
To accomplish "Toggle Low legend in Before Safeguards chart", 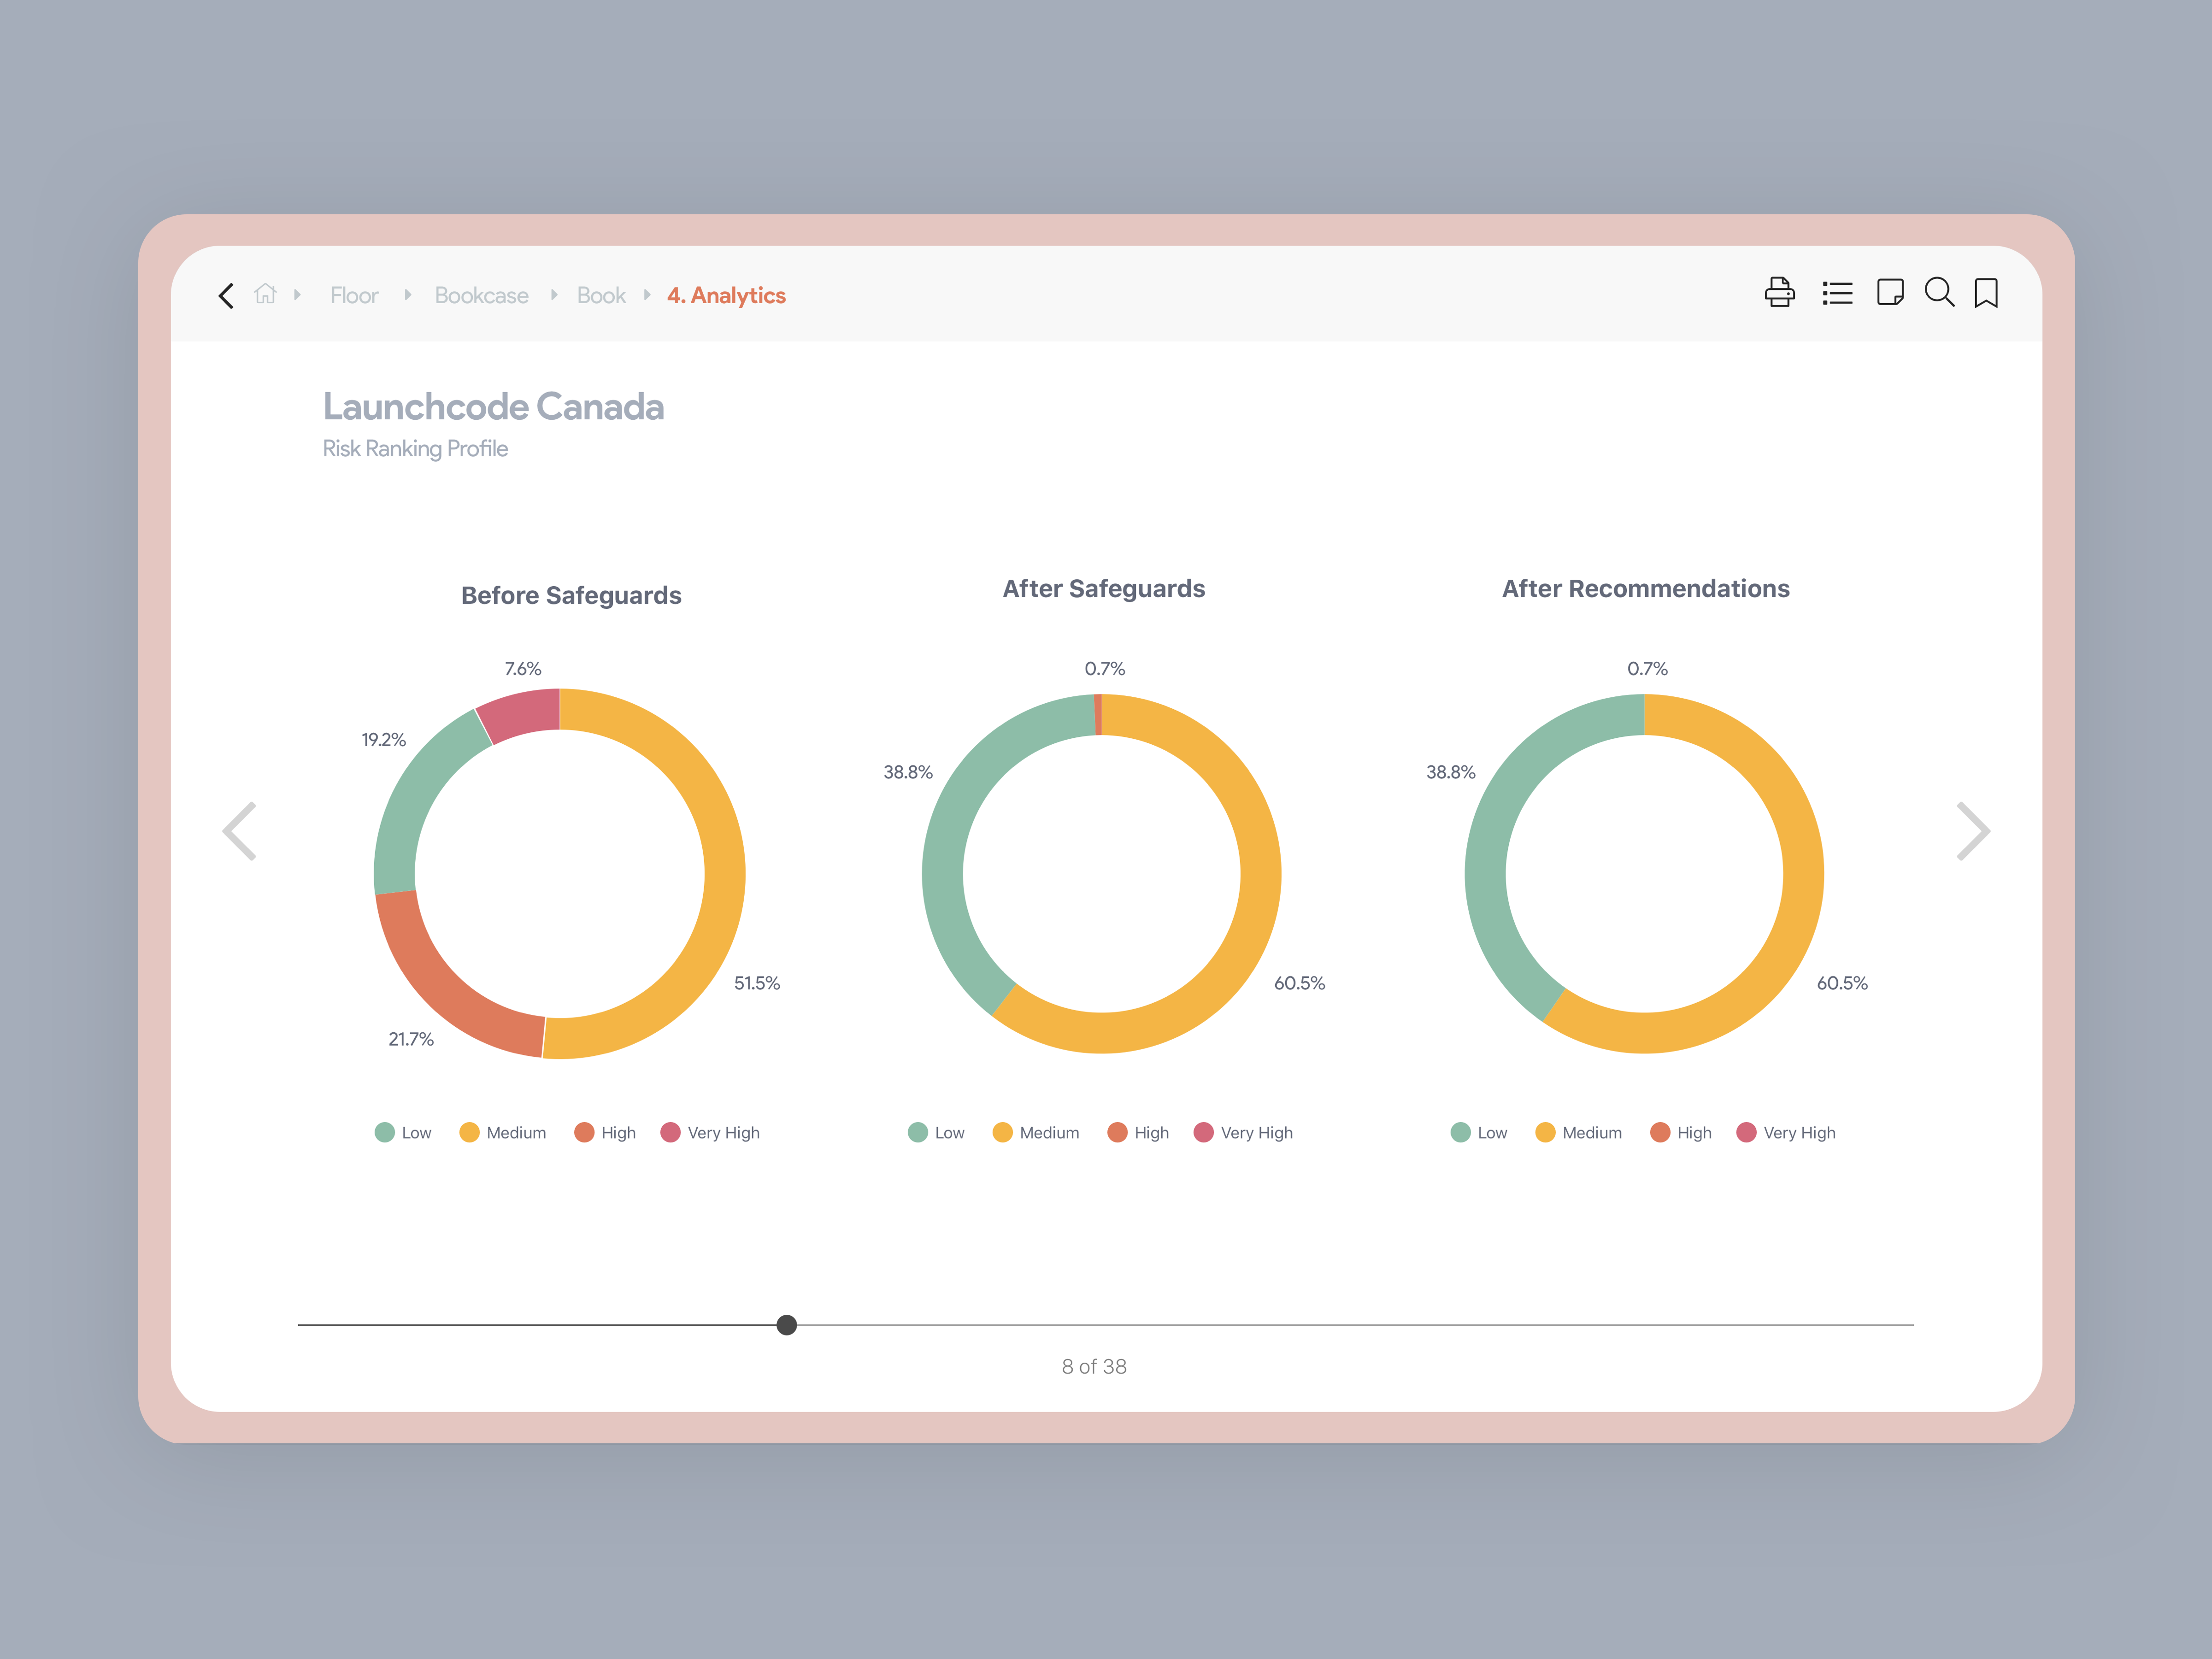I will click(403, 1132).
